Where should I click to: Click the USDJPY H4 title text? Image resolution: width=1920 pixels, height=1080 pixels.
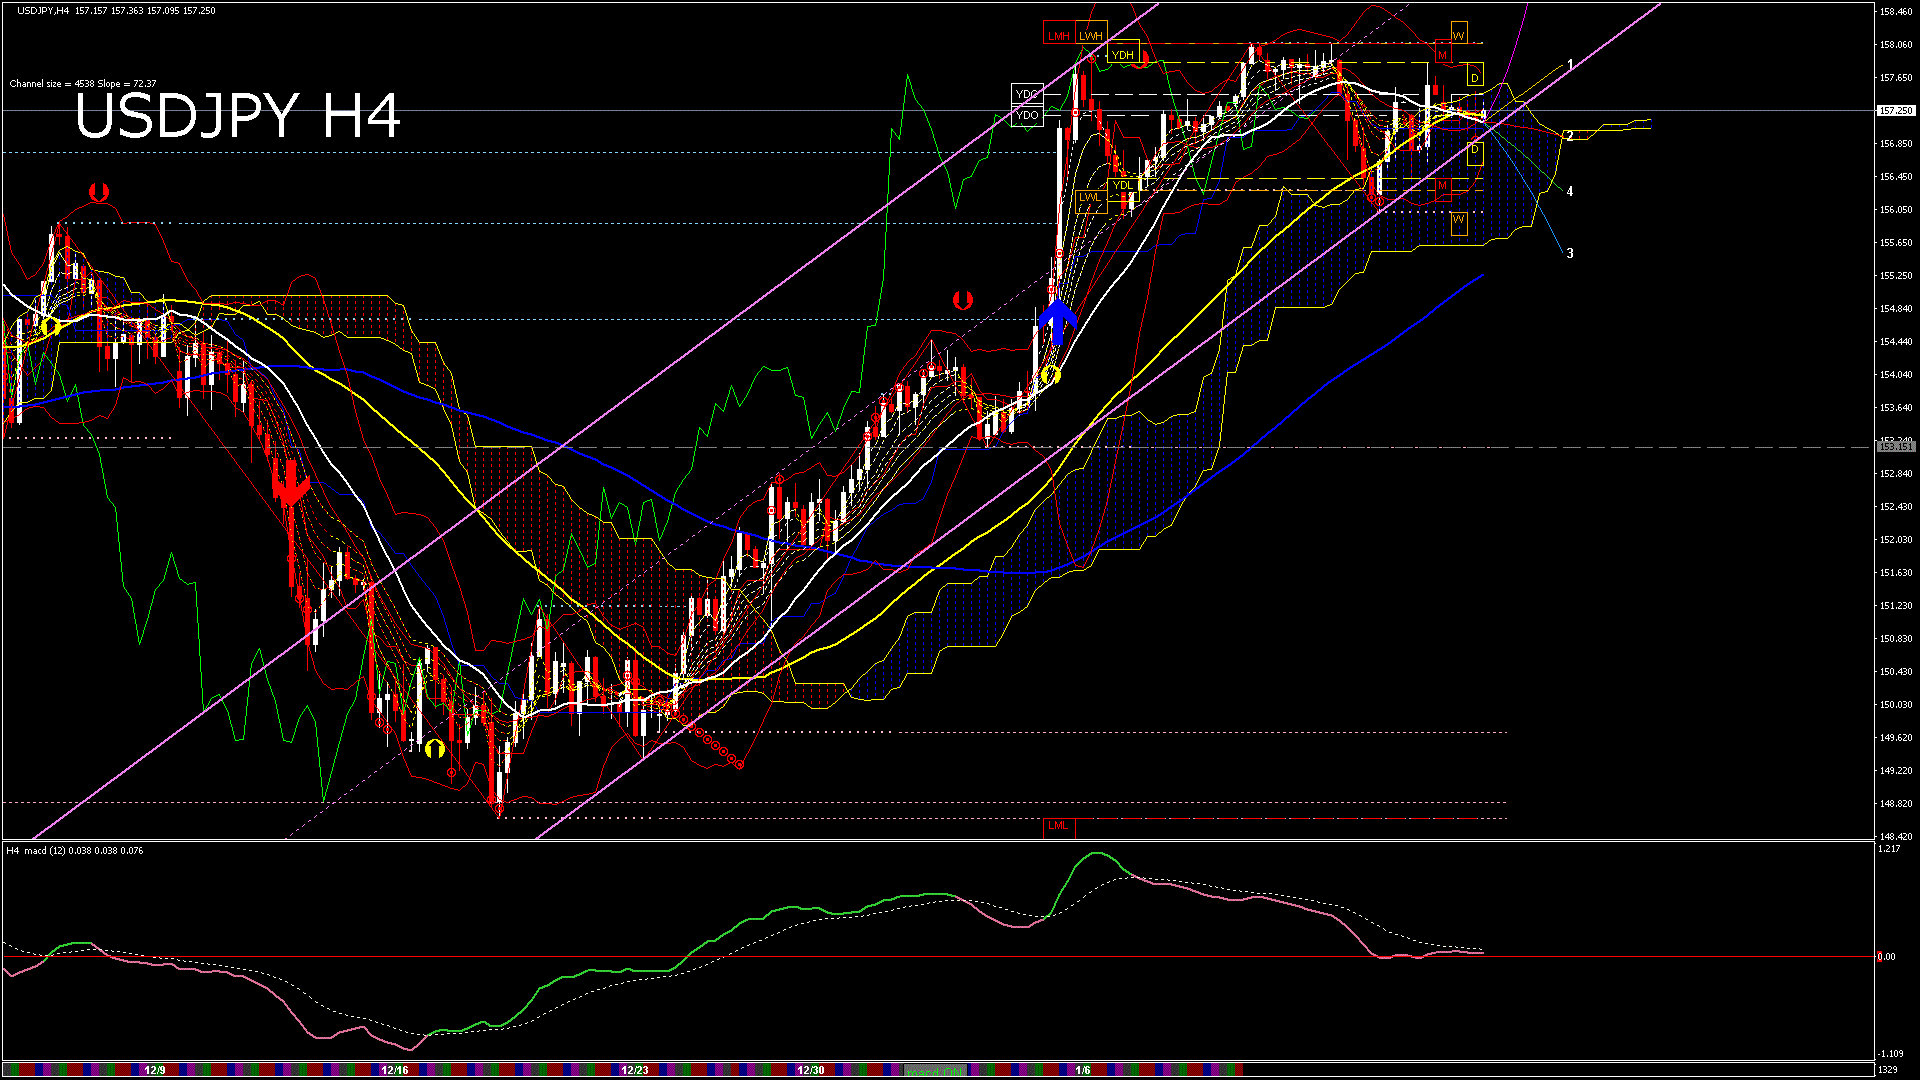(x=237, y=116)
